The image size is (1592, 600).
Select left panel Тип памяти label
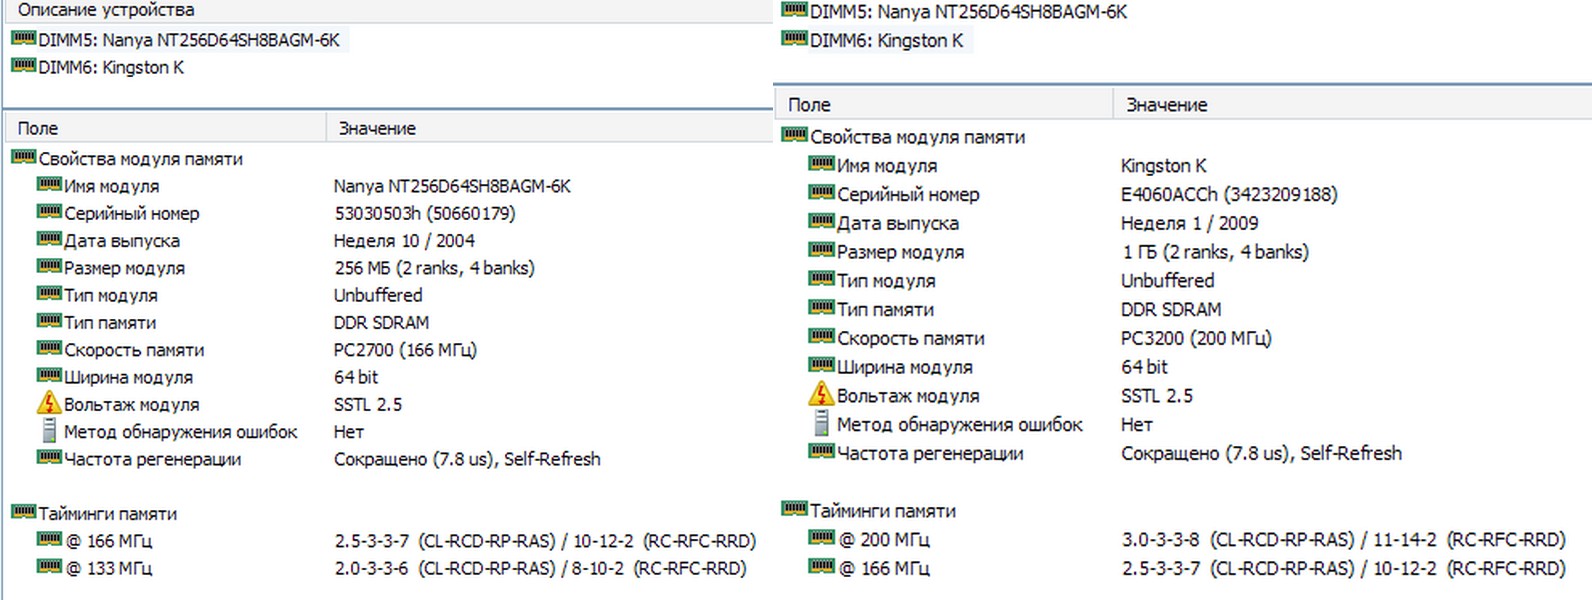pos(110,322)
